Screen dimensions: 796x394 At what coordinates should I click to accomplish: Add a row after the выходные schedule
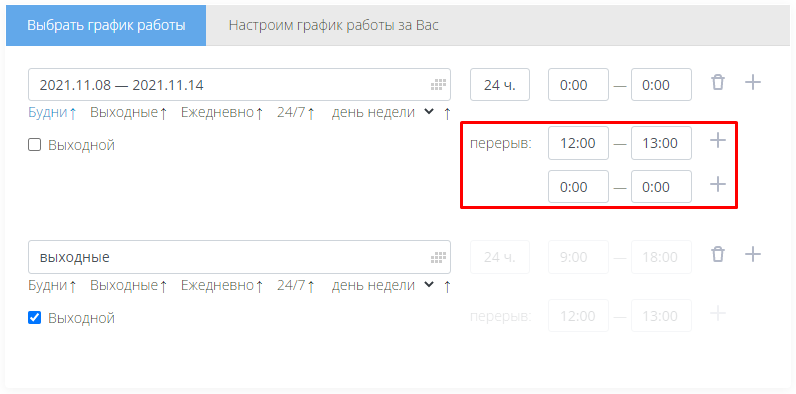pos(753,254)
